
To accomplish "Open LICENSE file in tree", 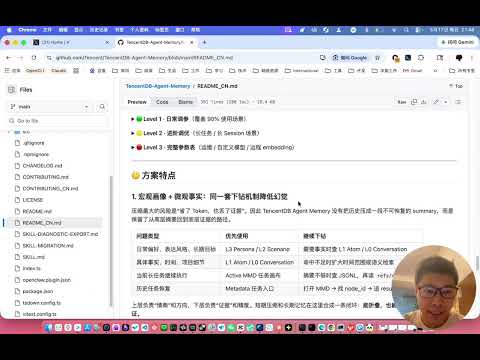I will (x=33, y=200).
